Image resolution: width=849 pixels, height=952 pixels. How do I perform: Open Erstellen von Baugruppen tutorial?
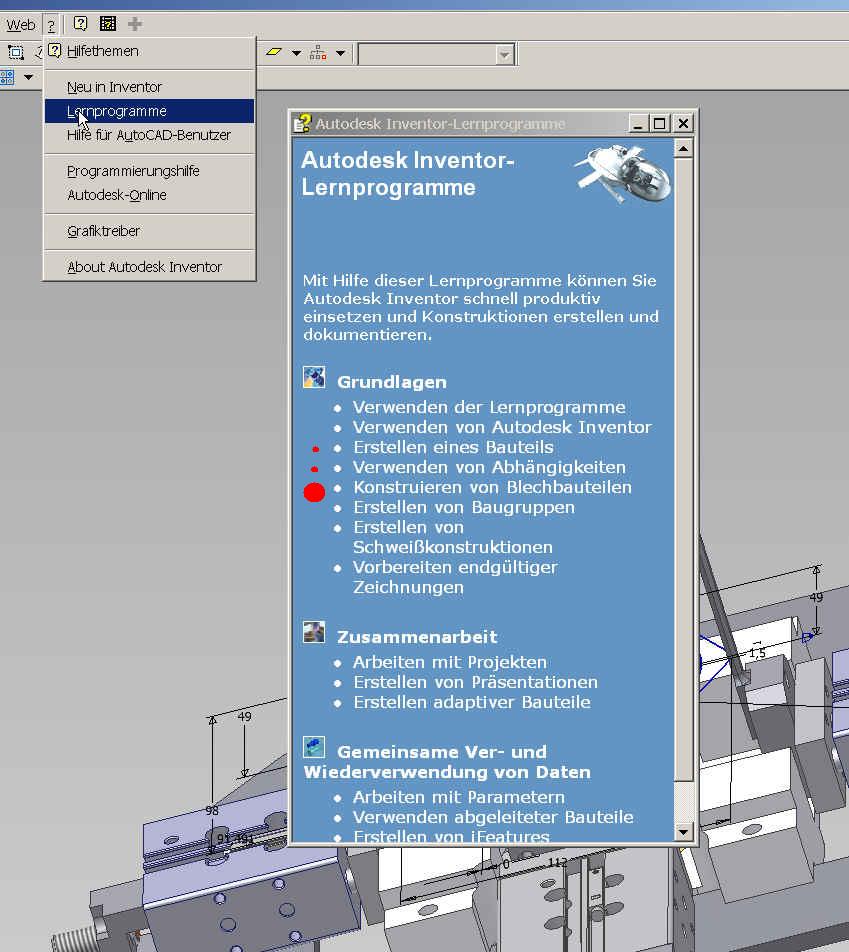click(x=464, y=508)
